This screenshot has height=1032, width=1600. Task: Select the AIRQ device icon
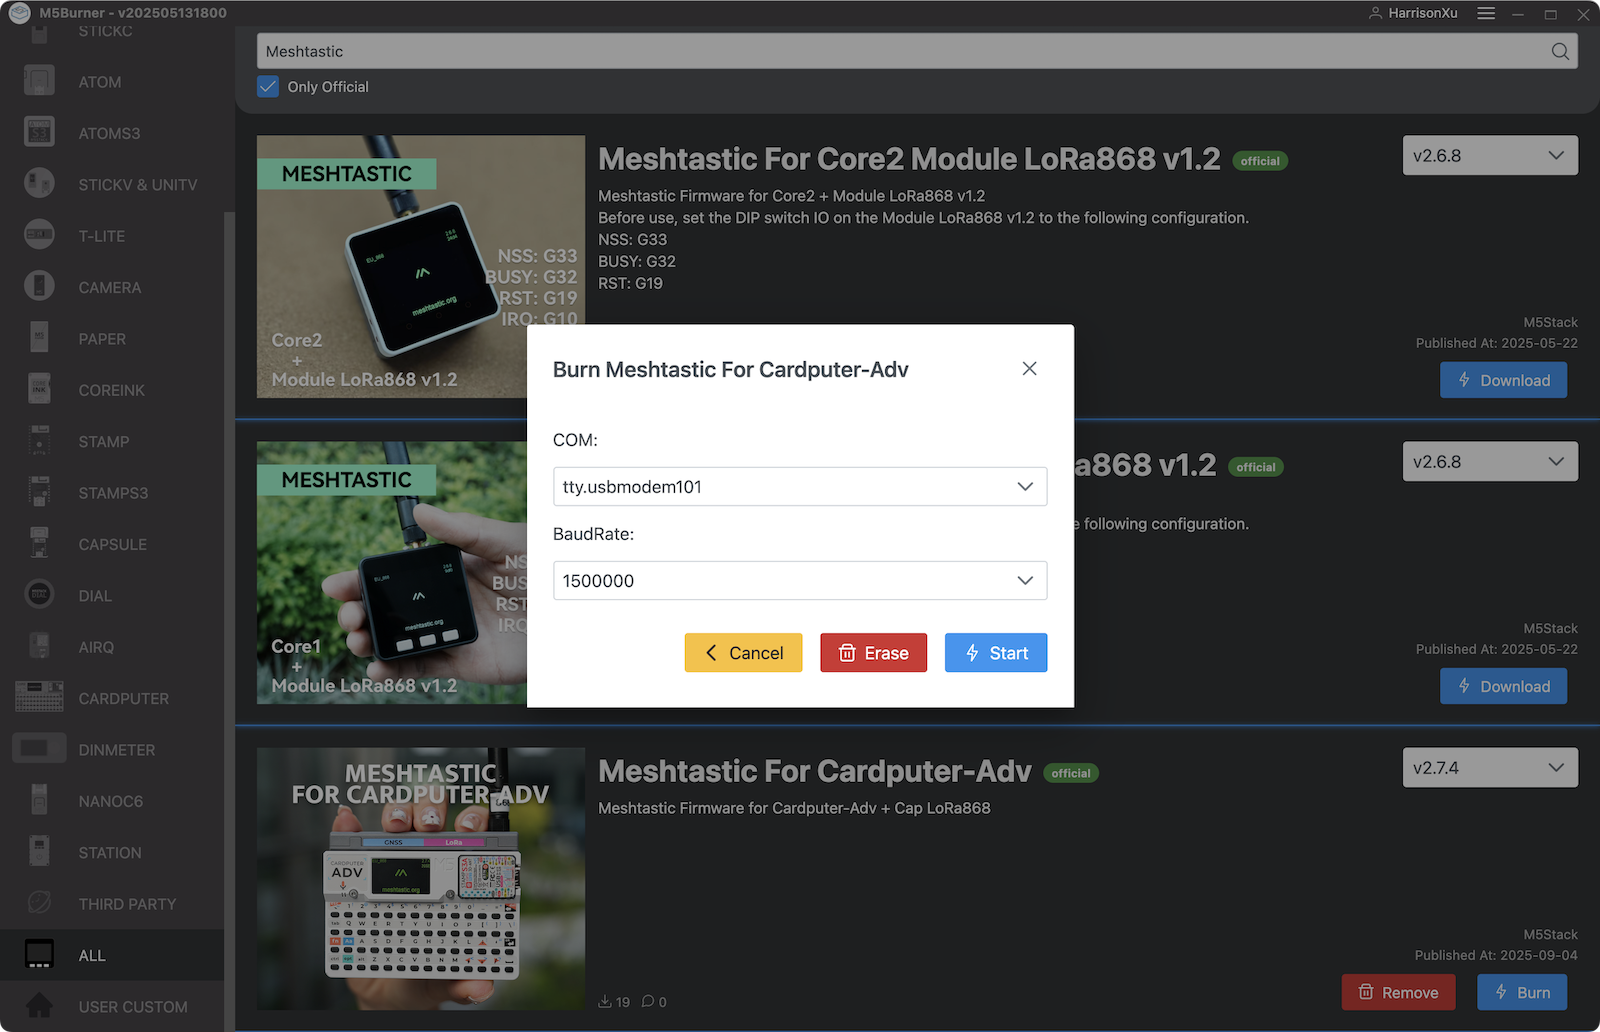pyautogui.click(x=39, y=647)
